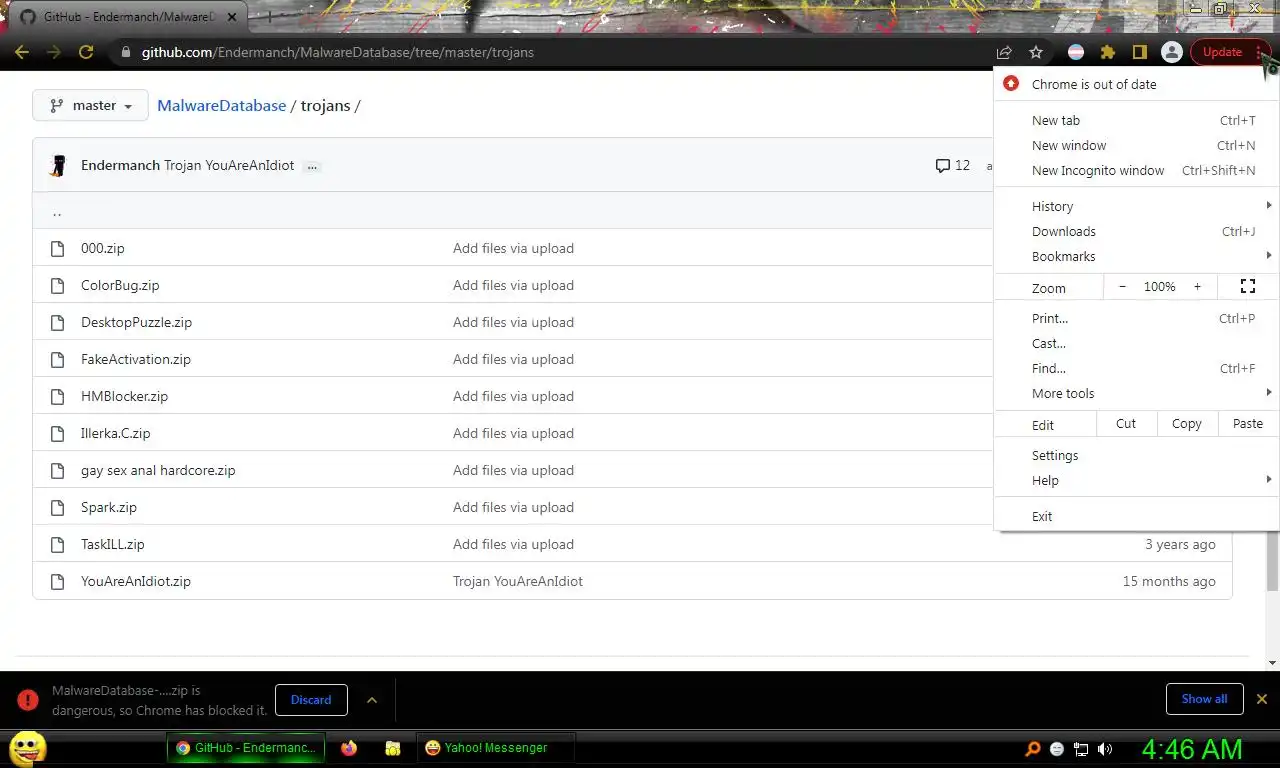This screenshot has width=1280, height=768.
Task: Close the downloads bar
Action: click(x=1262, y=699)
